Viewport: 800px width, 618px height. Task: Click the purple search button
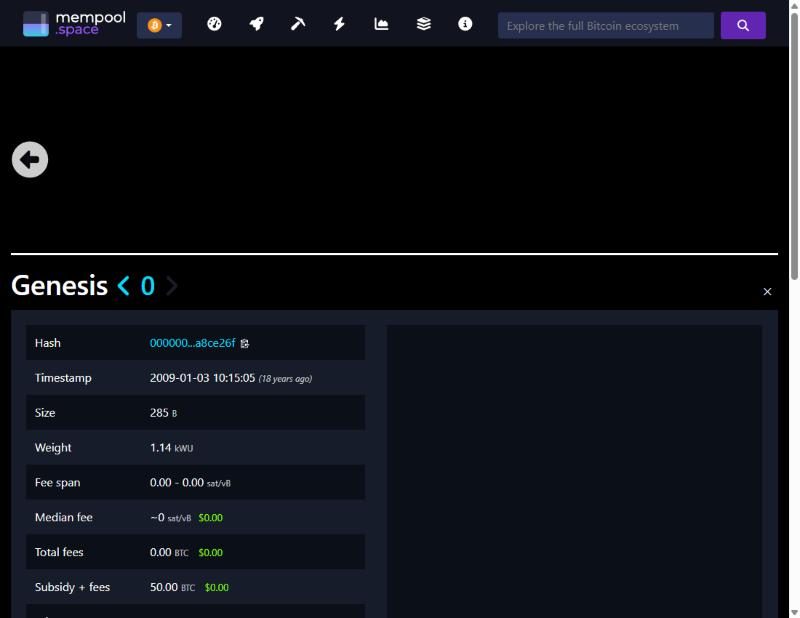coord(743,26)
